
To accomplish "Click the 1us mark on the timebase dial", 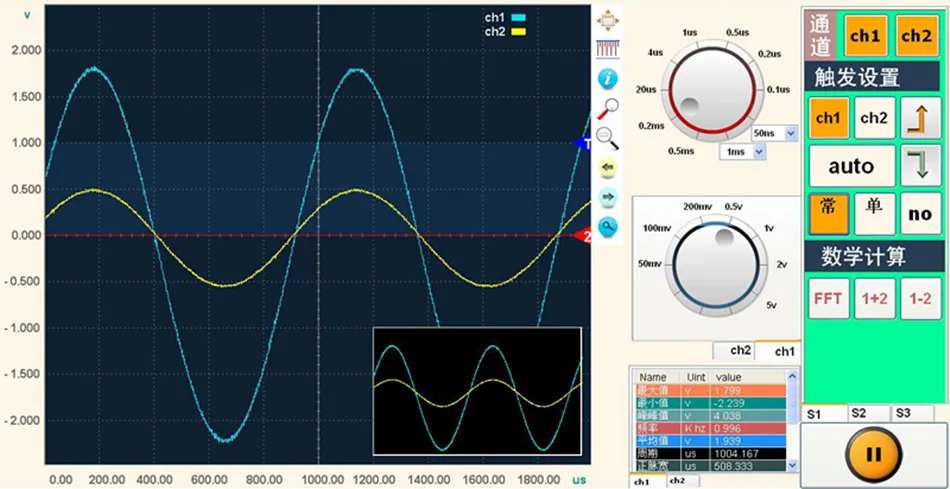I will [x=689, y=32].
